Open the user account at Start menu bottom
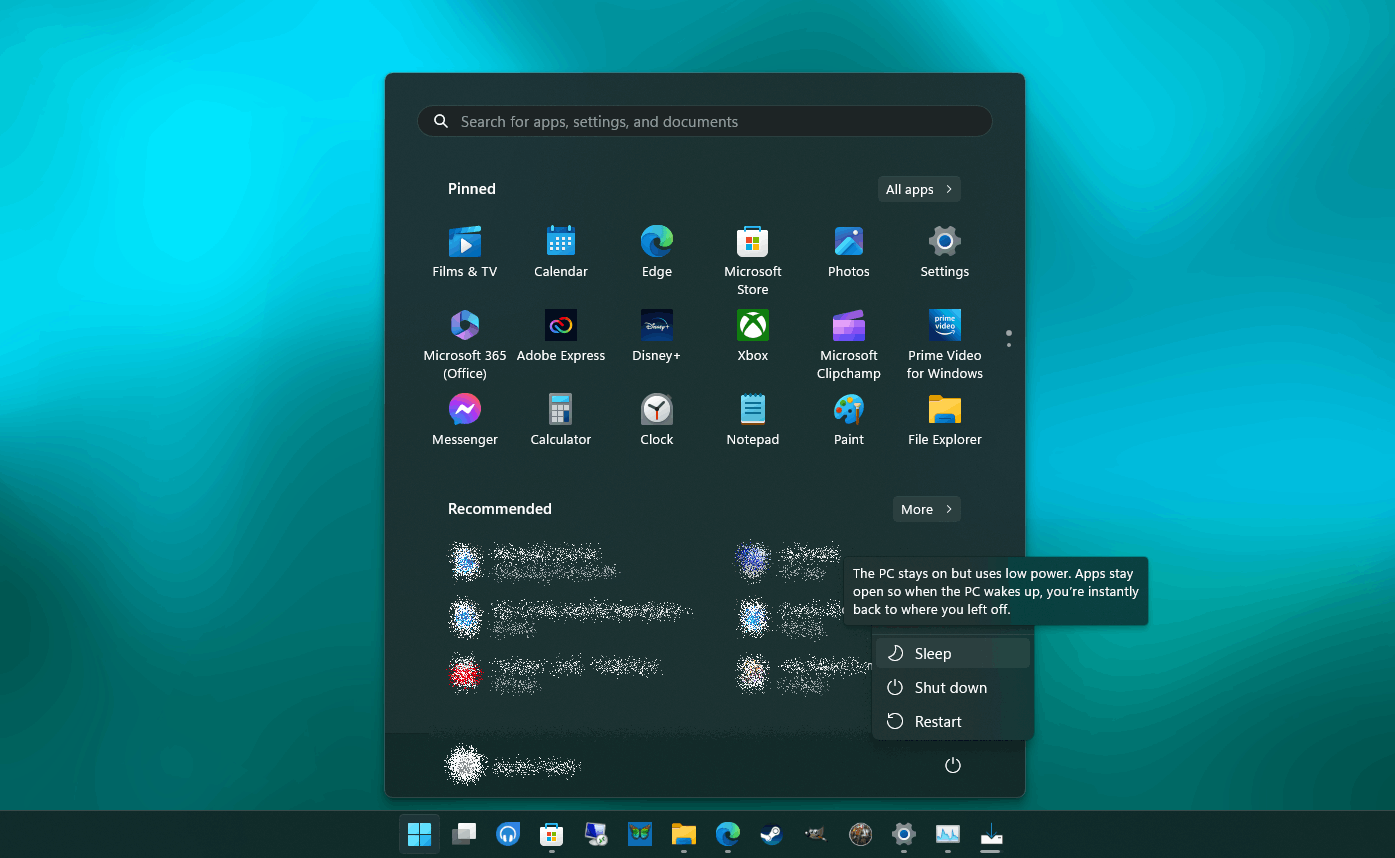The image size is (1395, 858). 513,766
